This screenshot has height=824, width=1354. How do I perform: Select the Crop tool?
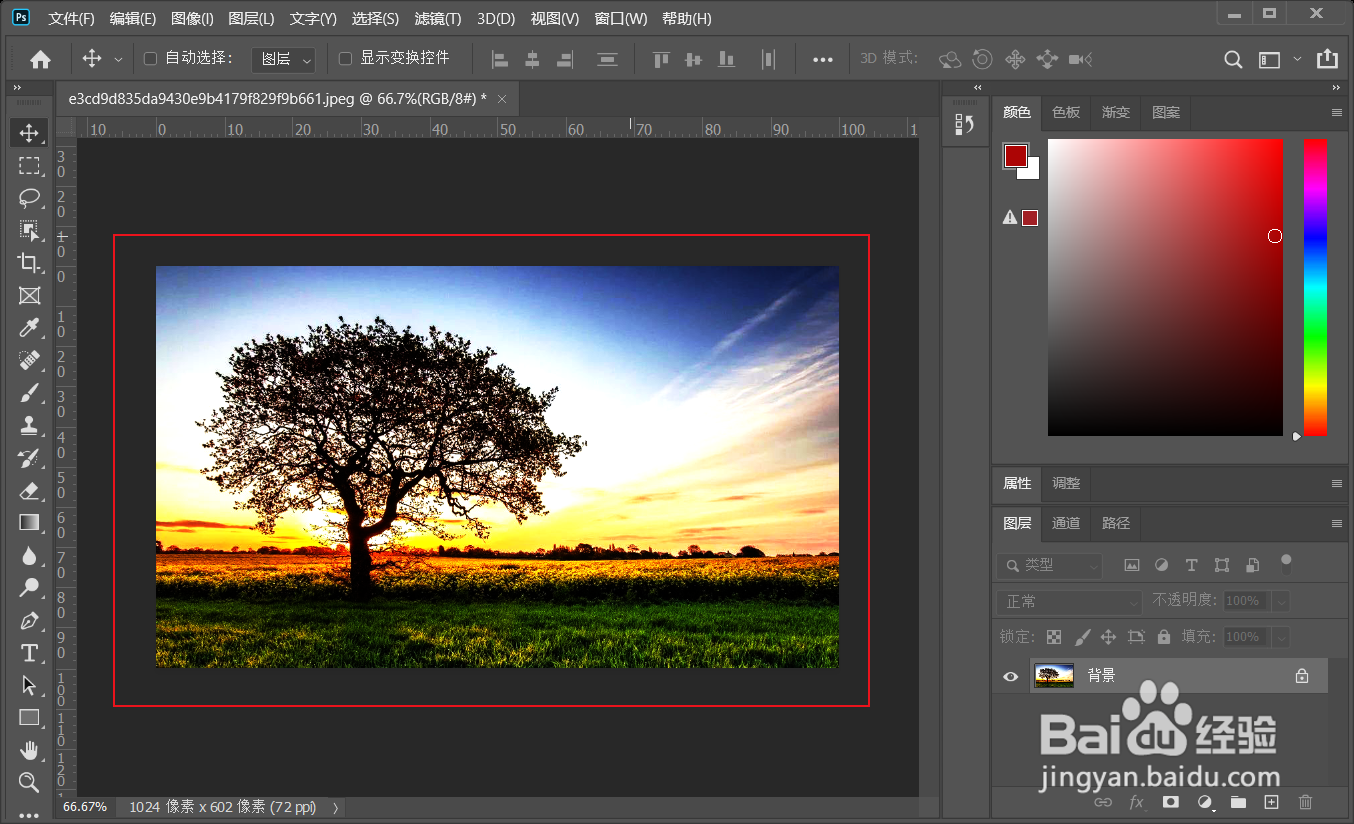(x=29, y=263)
